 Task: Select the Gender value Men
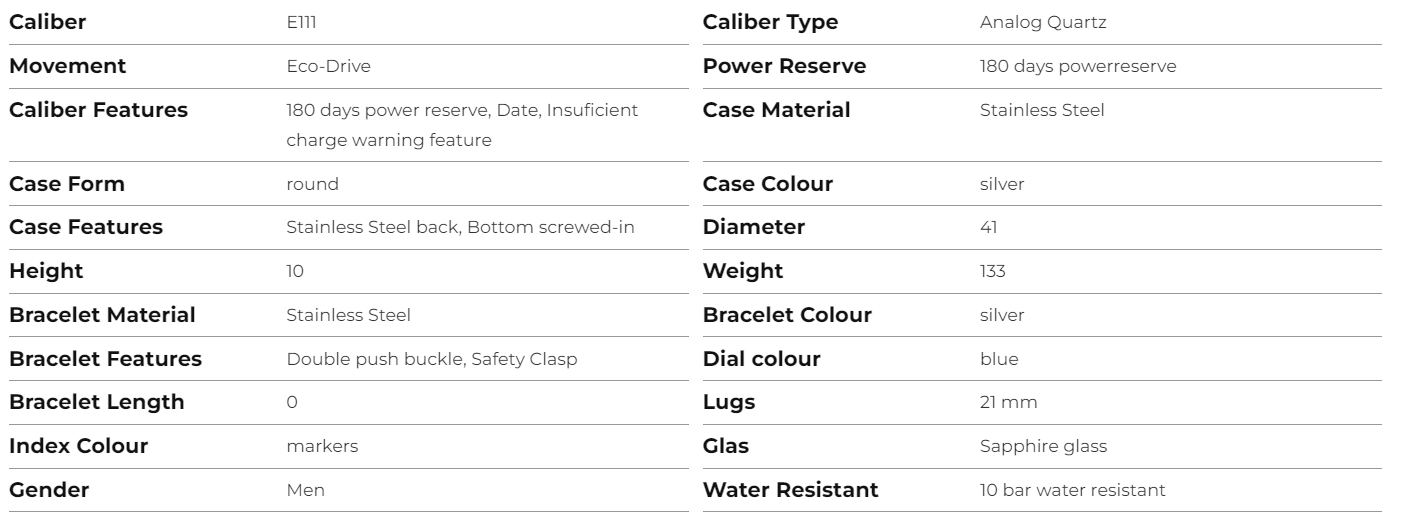coord(305,490)
